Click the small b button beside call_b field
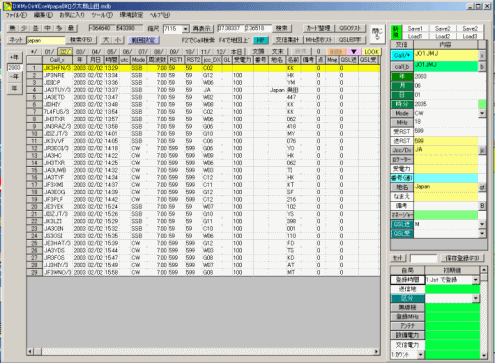This screenshot has width=495, height=363. click(x=482, y=67)
